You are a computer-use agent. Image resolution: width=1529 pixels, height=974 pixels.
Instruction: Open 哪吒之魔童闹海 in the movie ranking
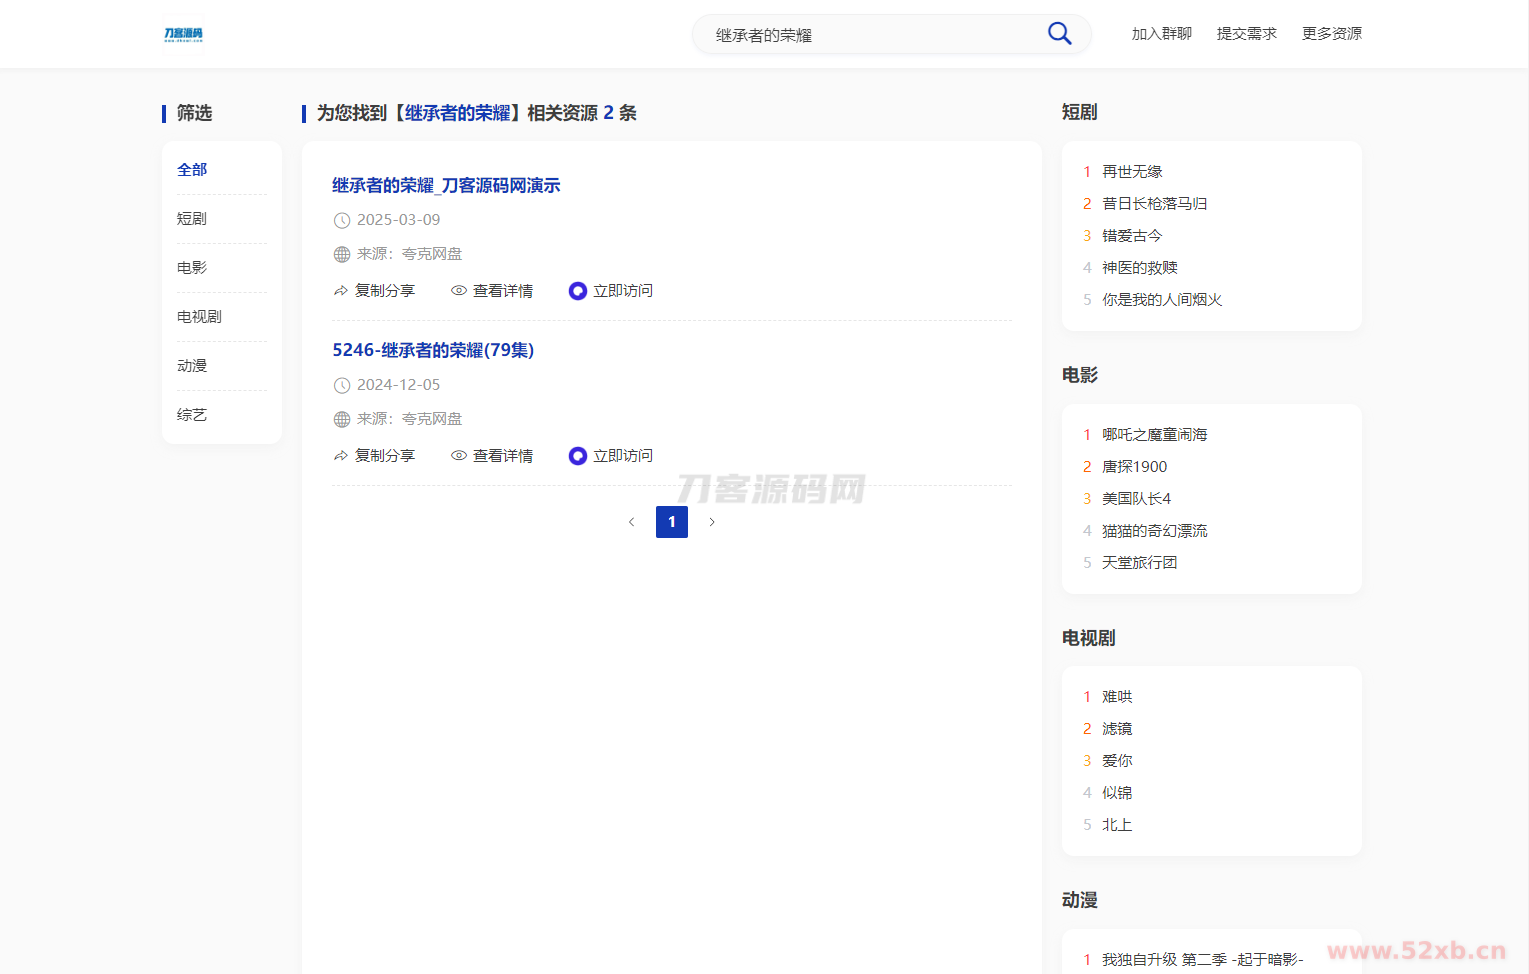tap(1154, 435)
